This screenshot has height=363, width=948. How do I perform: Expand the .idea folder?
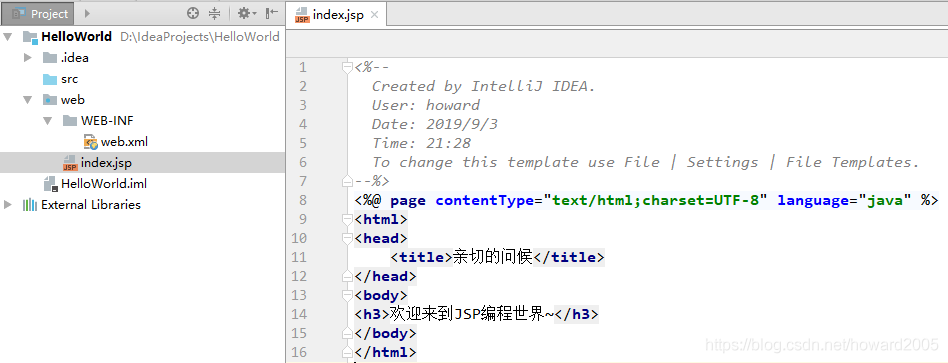click(x=27, y=58)
